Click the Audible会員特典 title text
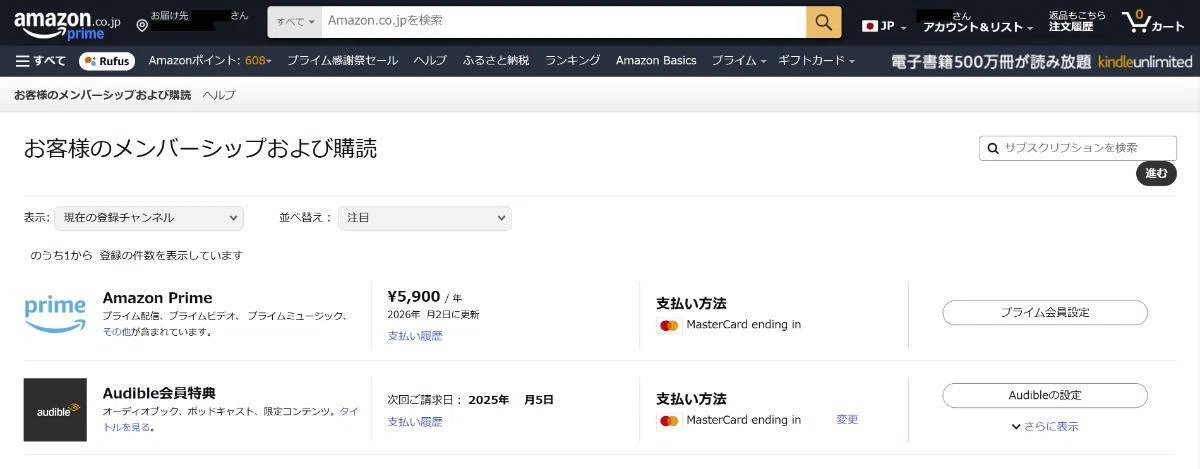The width and height of the screenshot is (1200, 469). coord(159,393)
